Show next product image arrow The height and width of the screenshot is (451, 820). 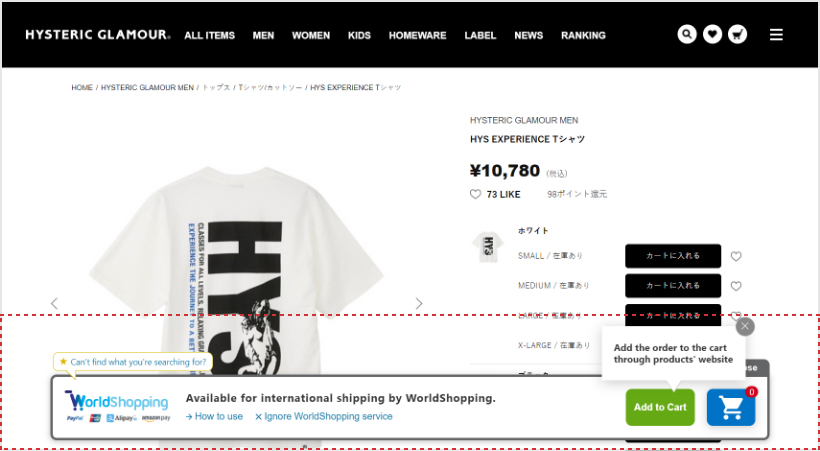tap(418, 303)
